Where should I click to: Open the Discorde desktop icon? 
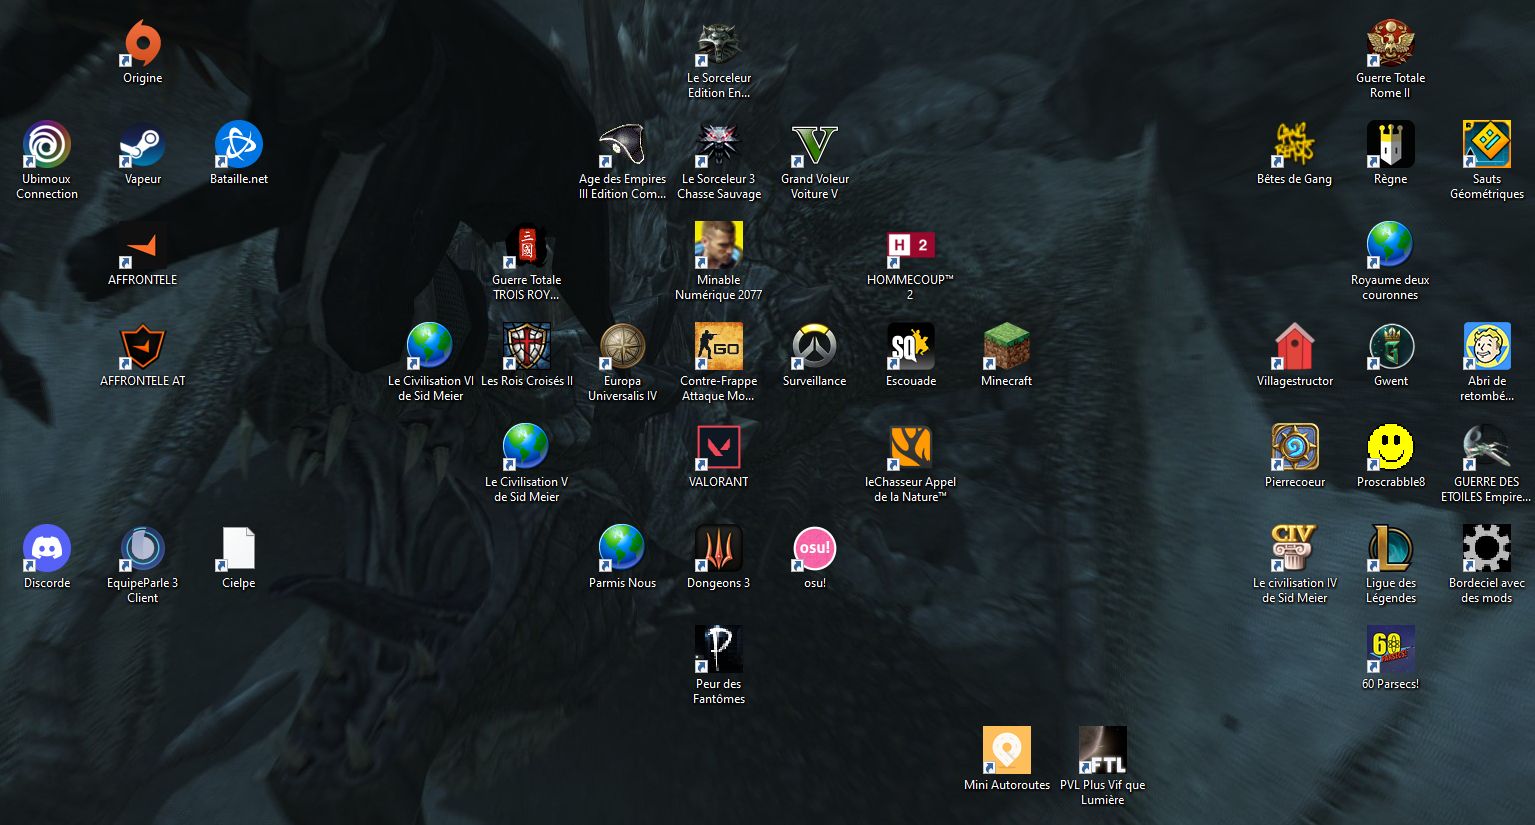point(47,549)
